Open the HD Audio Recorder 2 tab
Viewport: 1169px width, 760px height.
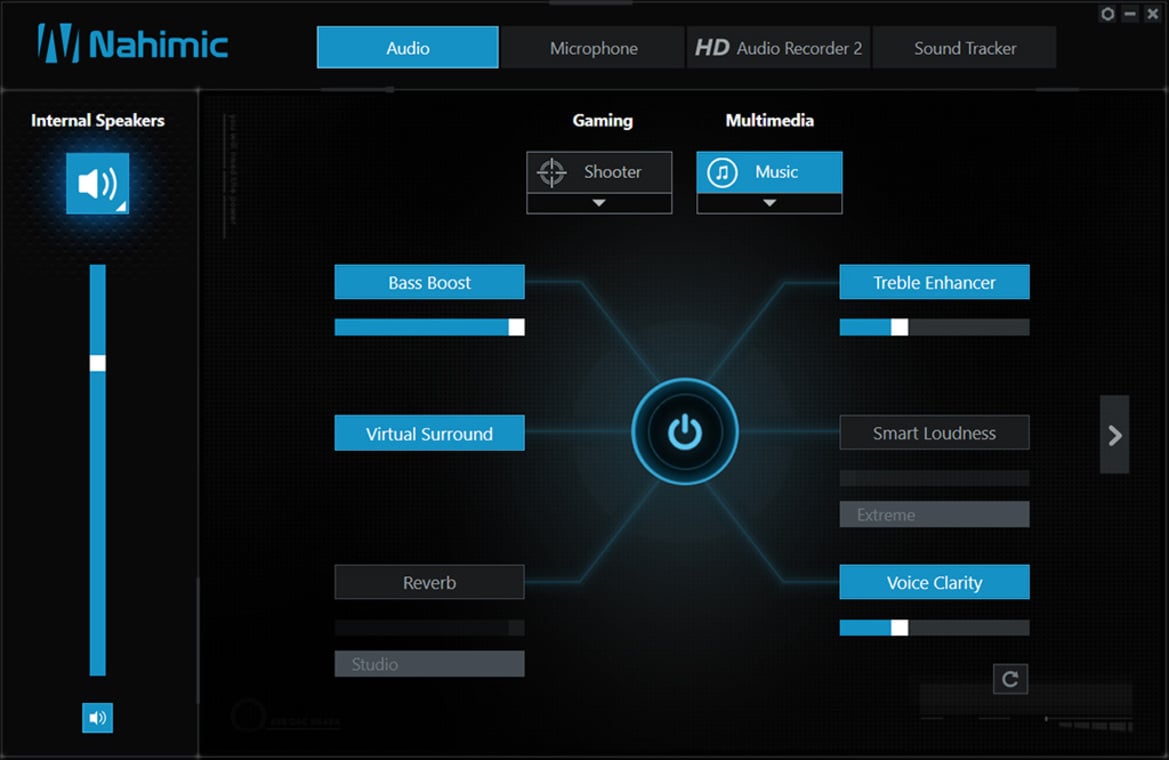(x=778, y=48)
